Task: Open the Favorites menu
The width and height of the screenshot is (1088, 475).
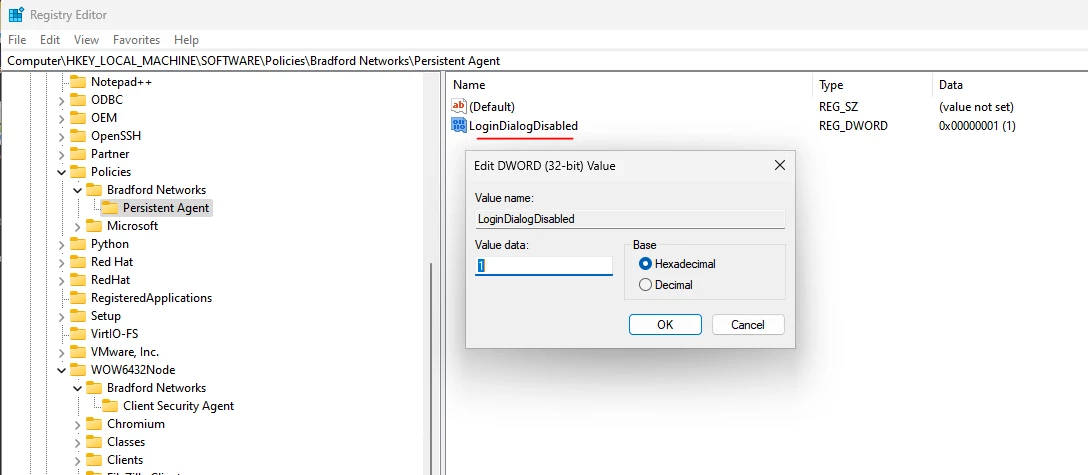Action: click(x=137, y=40)
